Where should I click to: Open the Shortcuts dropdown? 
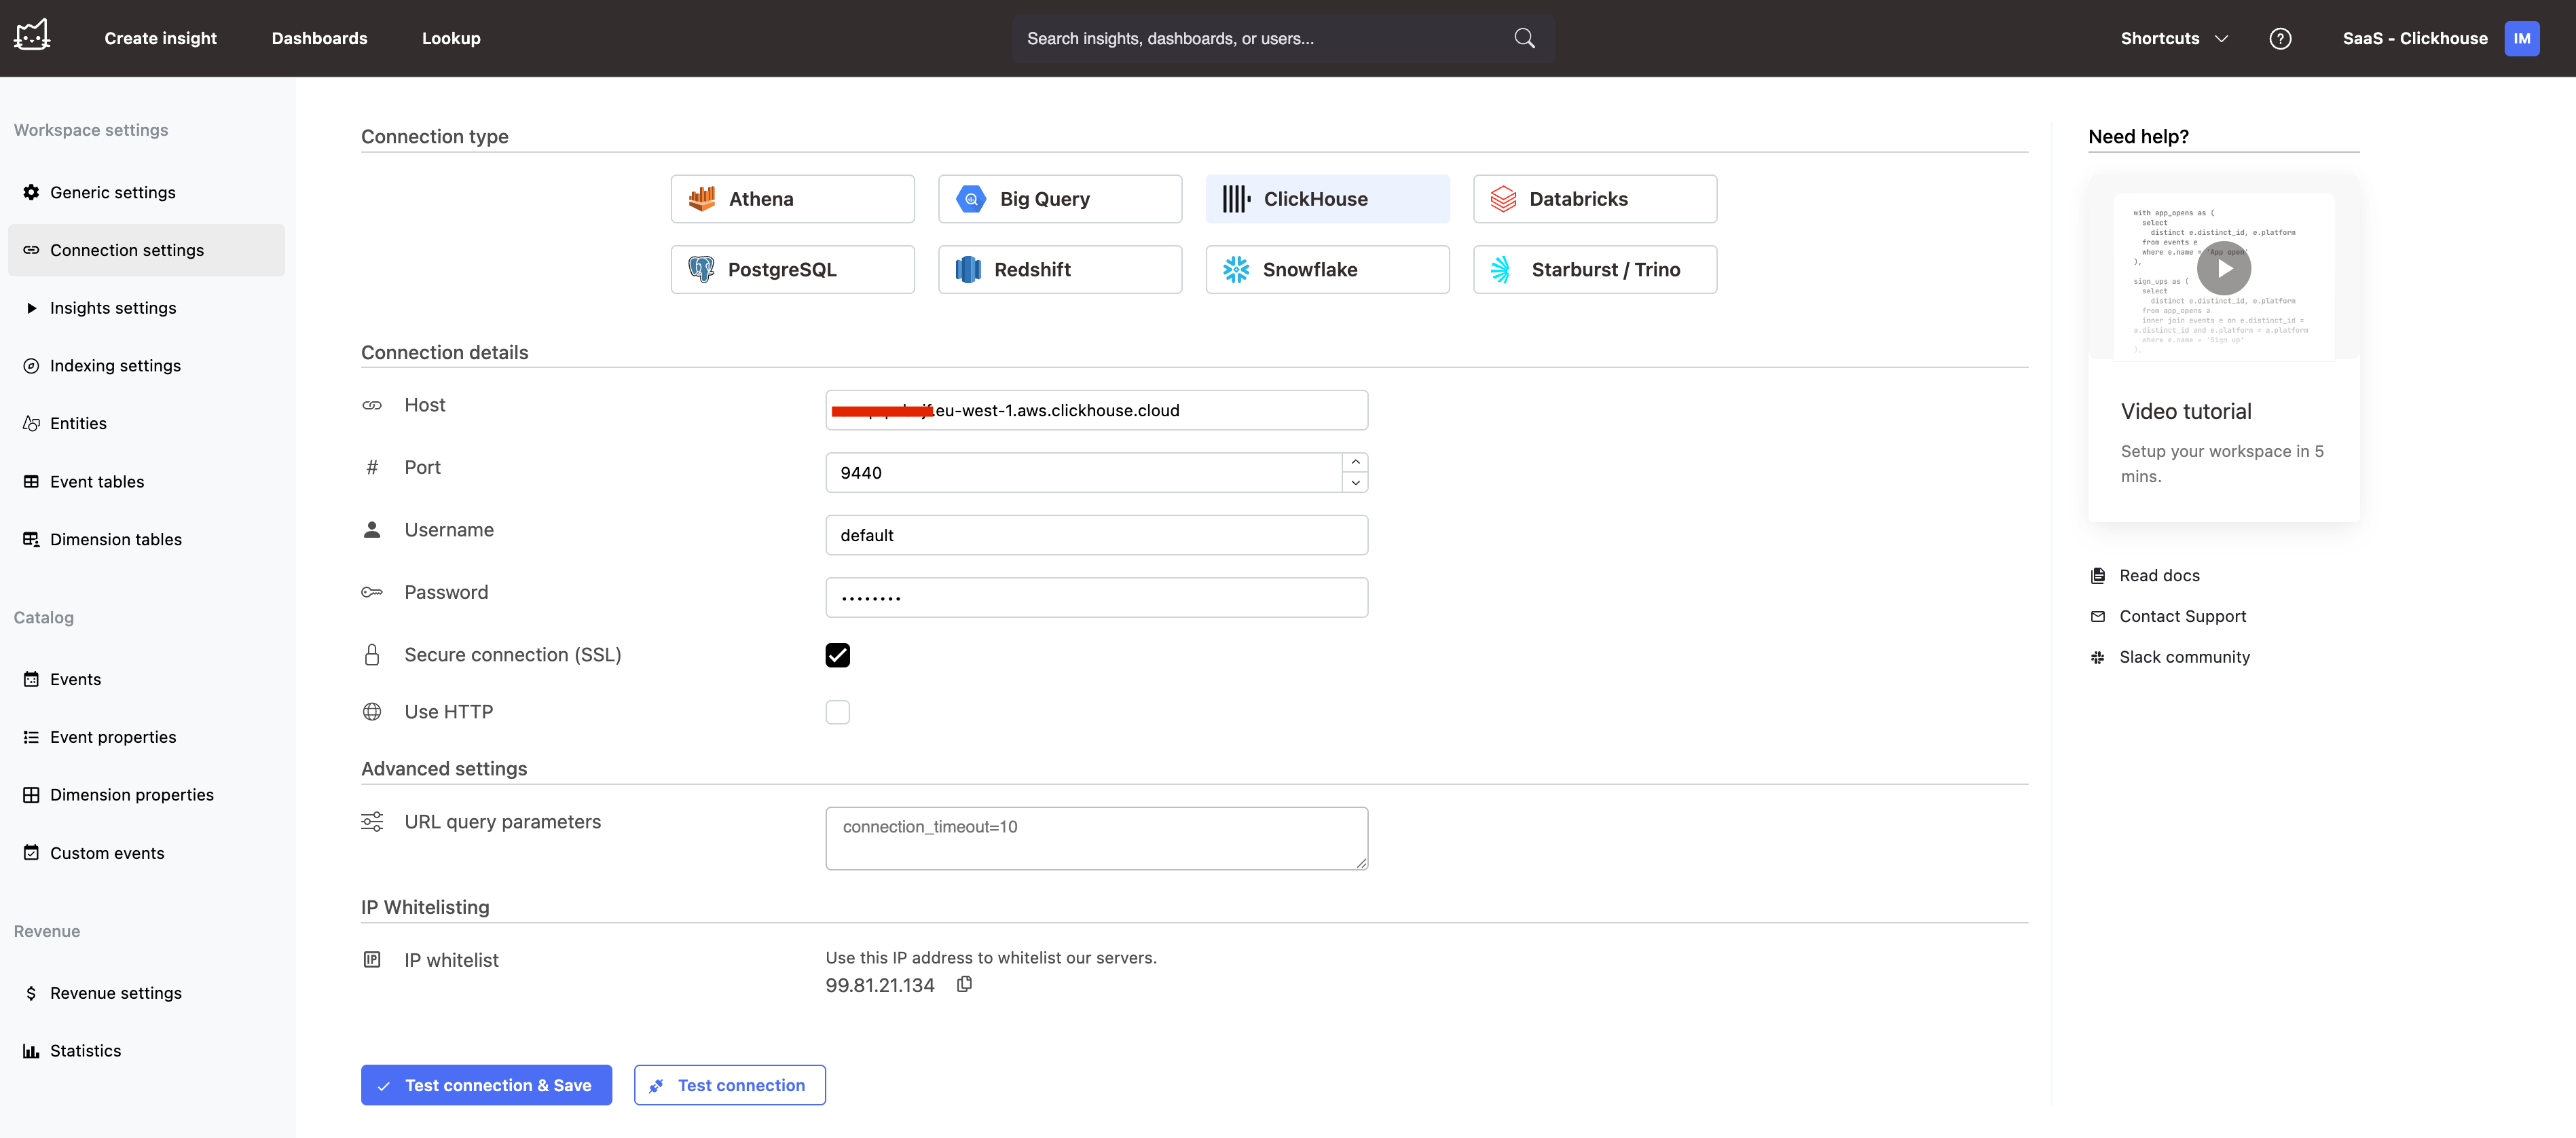[x=2174, y=38]
